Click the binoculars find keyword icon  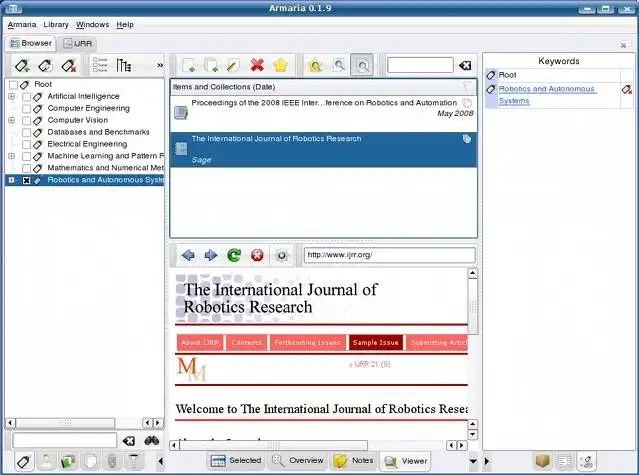(x=152, y=440)
